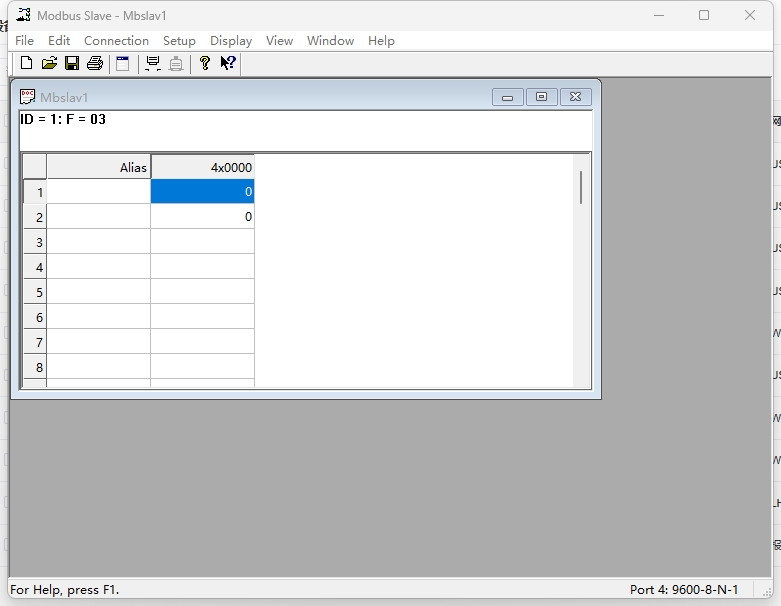The image size is (781, 606).
Task: Click the slave definition window icon
Action: click(123, 64)
